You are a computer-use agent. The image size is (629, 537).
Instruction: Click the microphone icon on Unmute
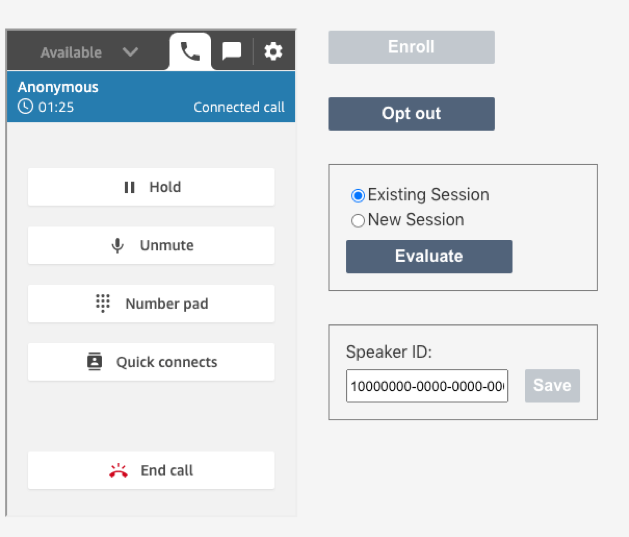[118, 245]
